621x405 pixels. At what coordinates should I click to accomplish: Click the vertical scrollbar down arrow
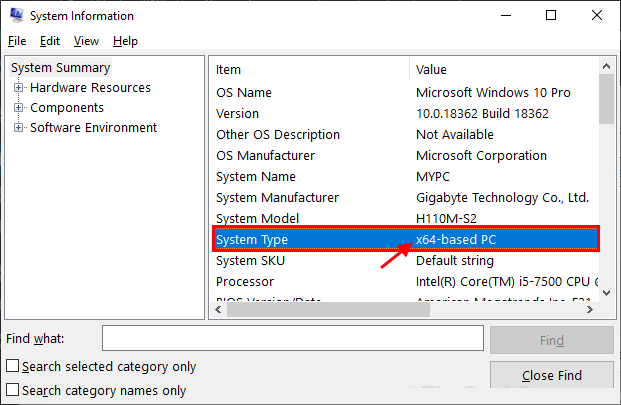click(606, 292)
